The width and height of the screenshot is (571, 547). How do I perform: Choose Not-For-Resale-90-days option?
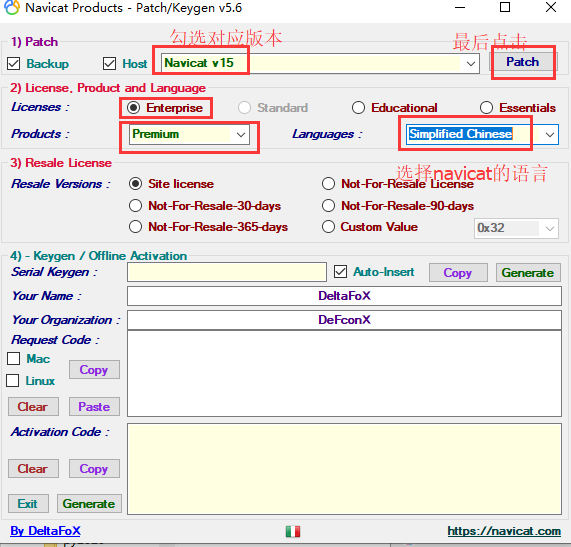click(x=328, y=206)
